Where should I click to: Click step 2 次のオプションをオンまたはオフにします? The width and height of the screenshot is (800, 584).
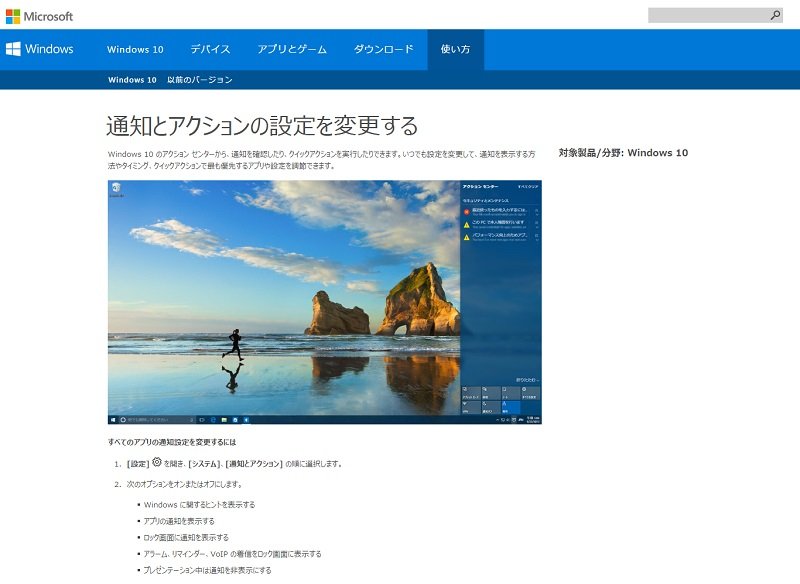(184, 484)
